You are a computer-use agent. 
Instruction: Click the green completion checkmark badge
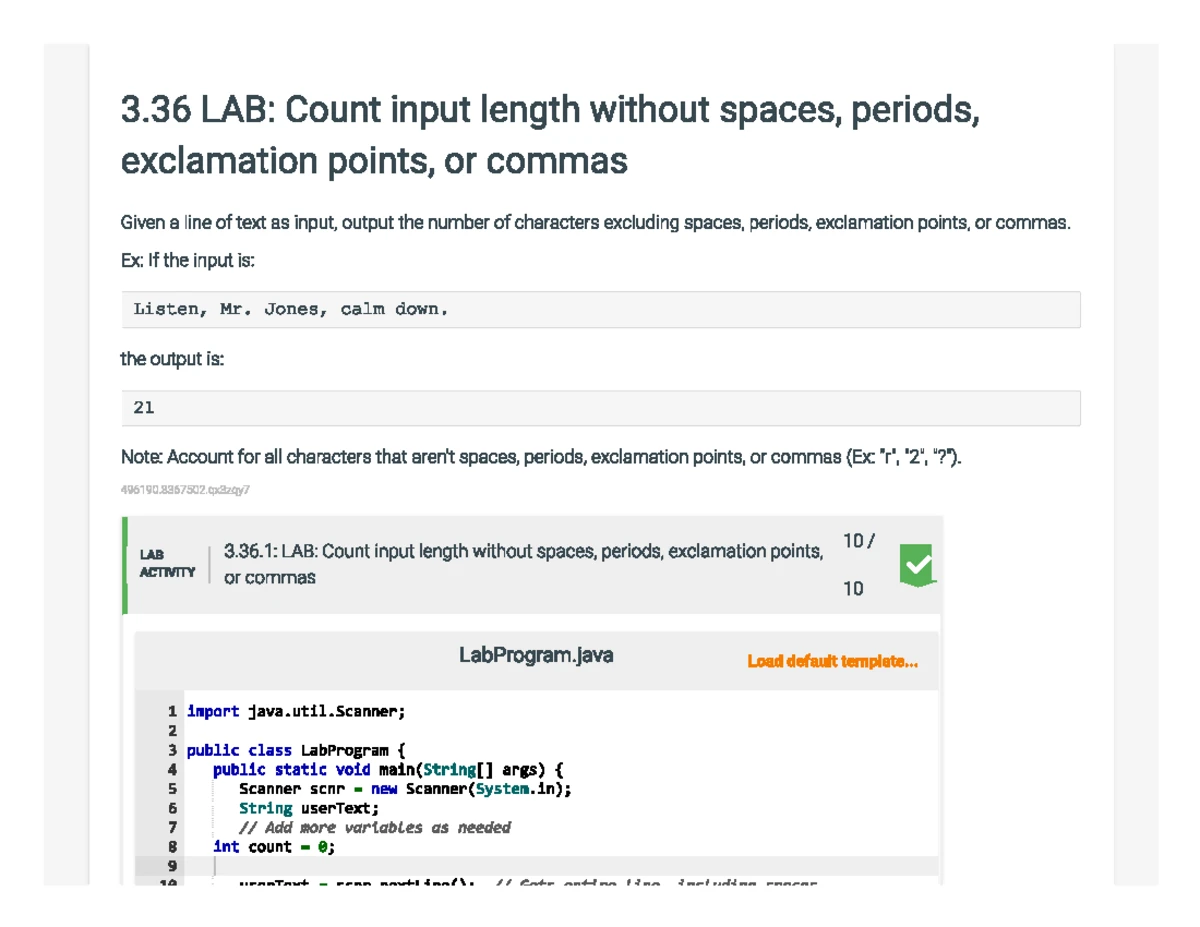(917, 566)
